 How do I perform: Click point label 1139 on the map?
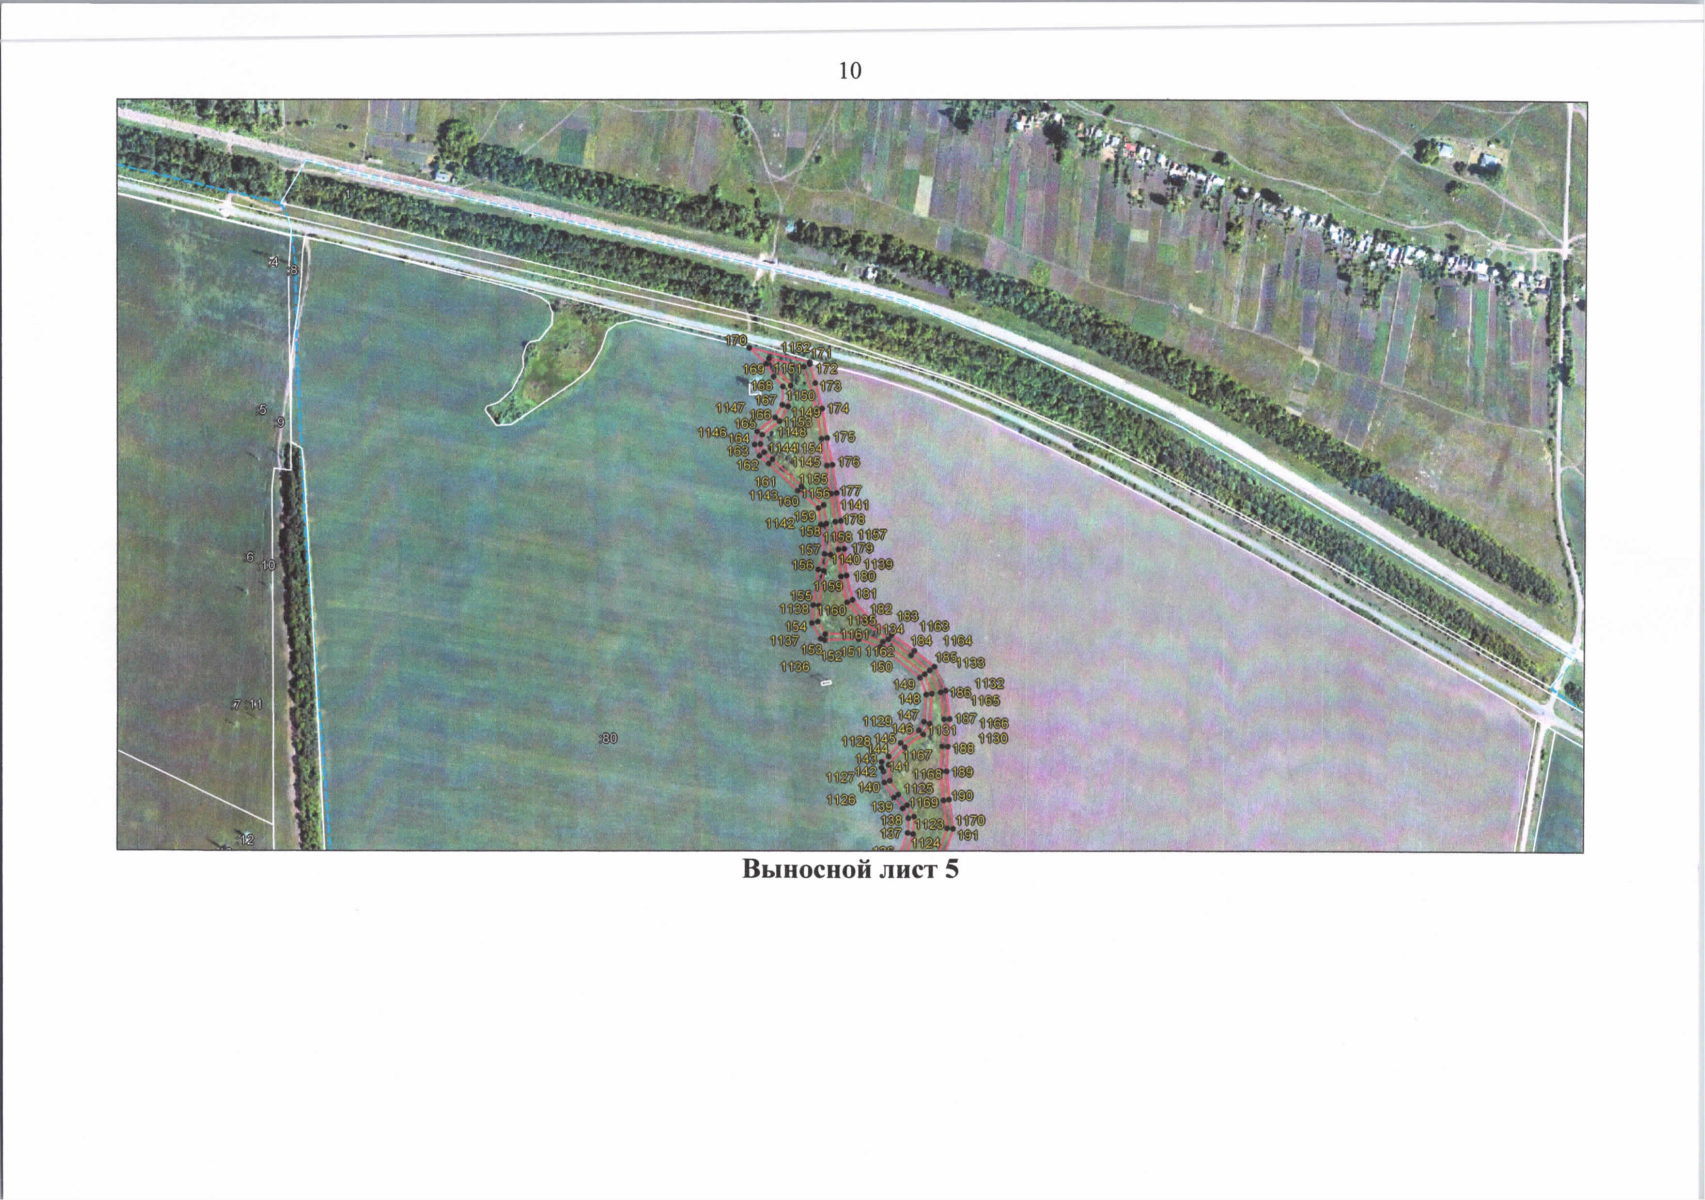pyautogui.click(x=878, y=565)
